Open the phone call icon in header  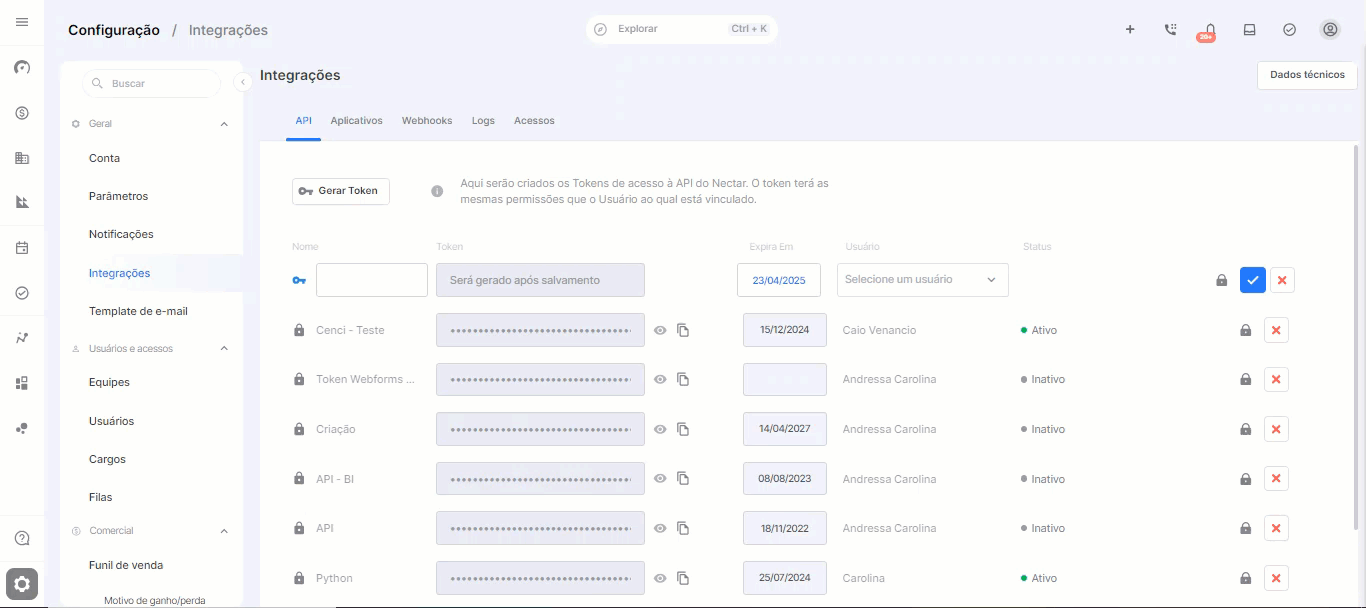1170,30
